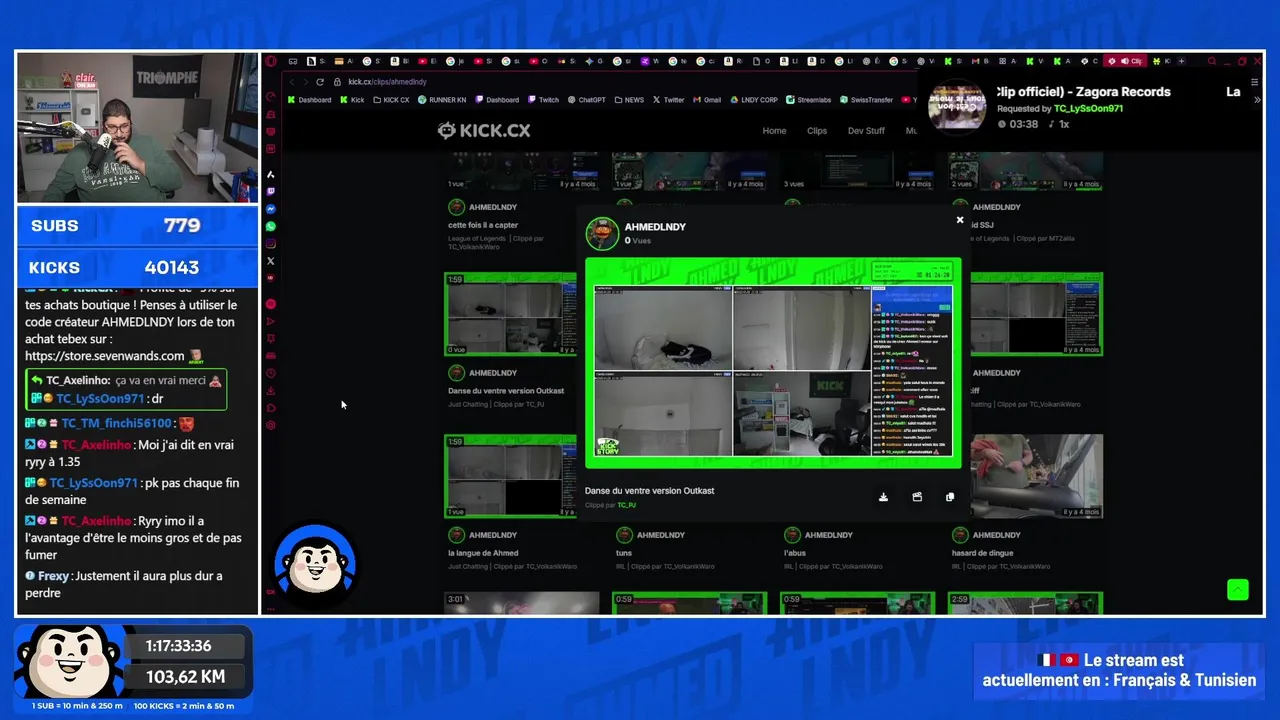Go to Clips in site navigation
This screenshot has height=720, width=1280.
tap(817, 131)
